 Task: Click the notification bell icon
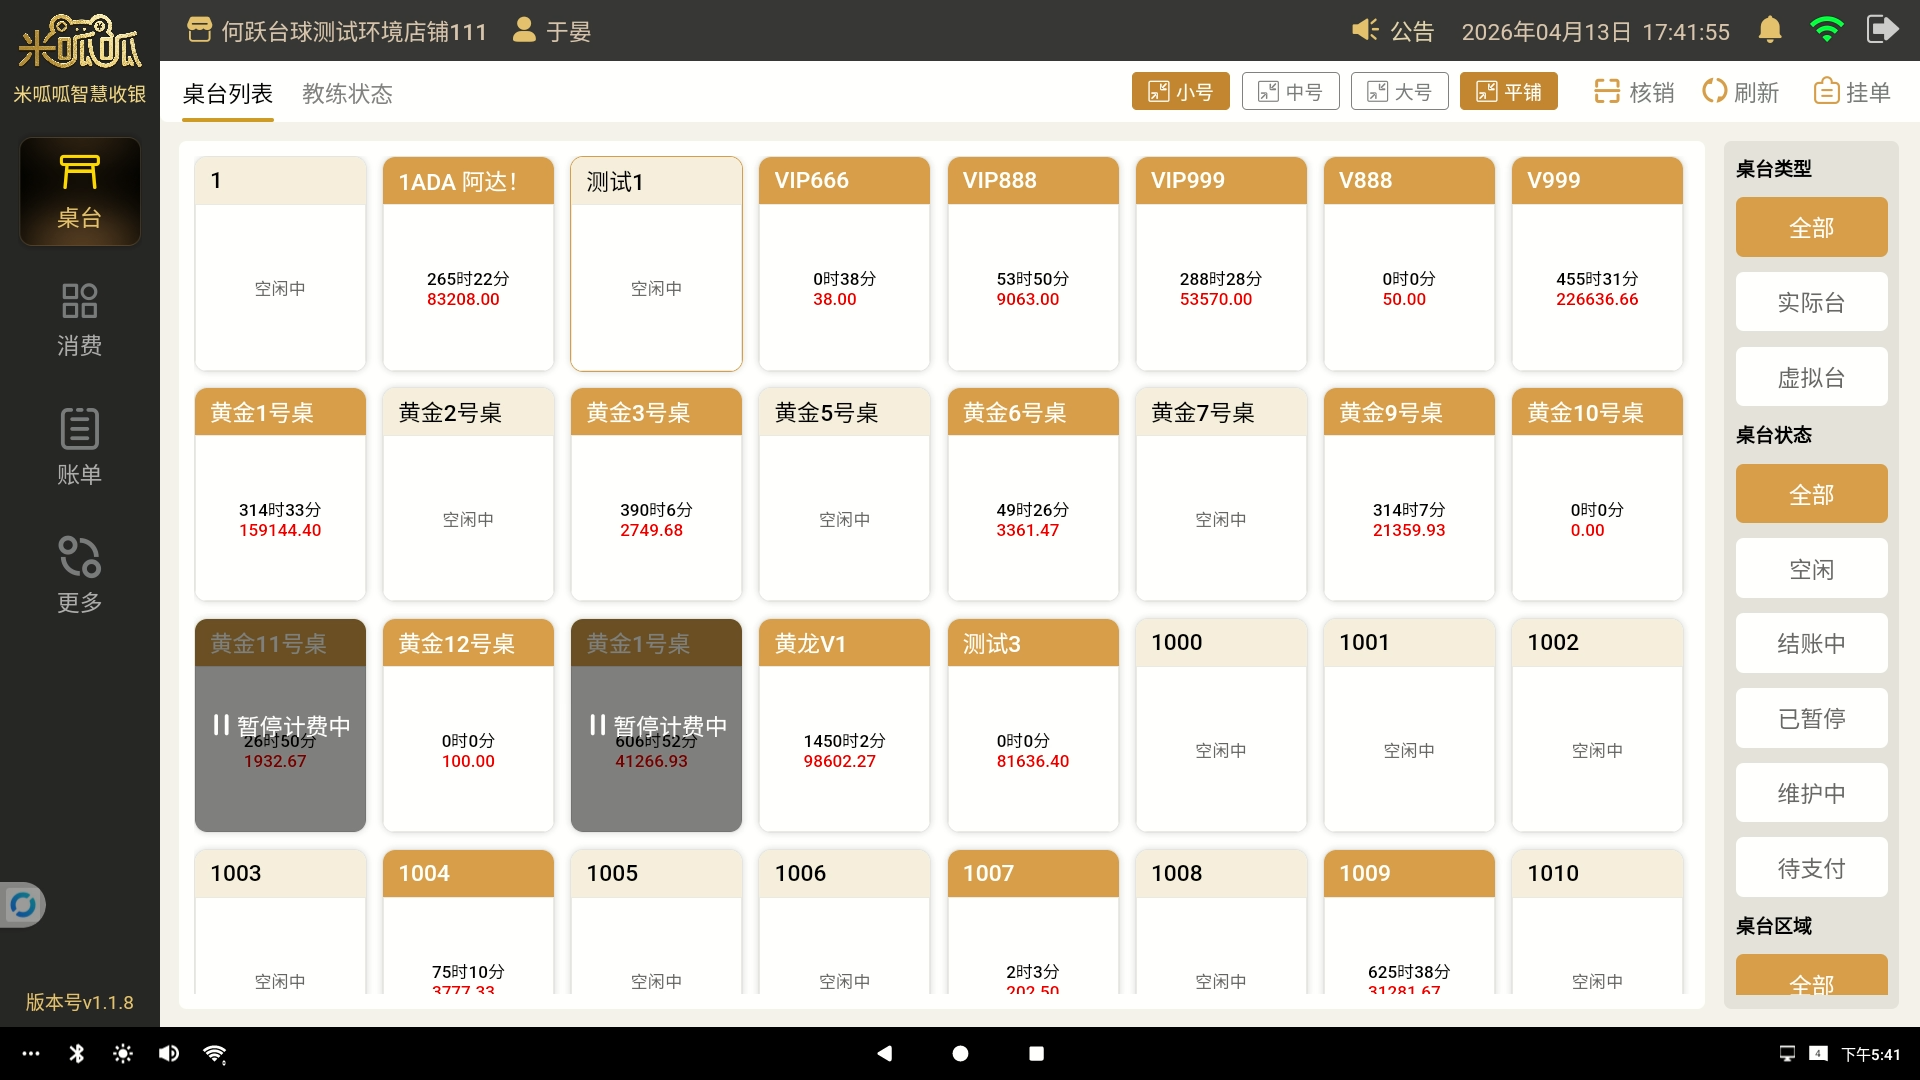1769,30
